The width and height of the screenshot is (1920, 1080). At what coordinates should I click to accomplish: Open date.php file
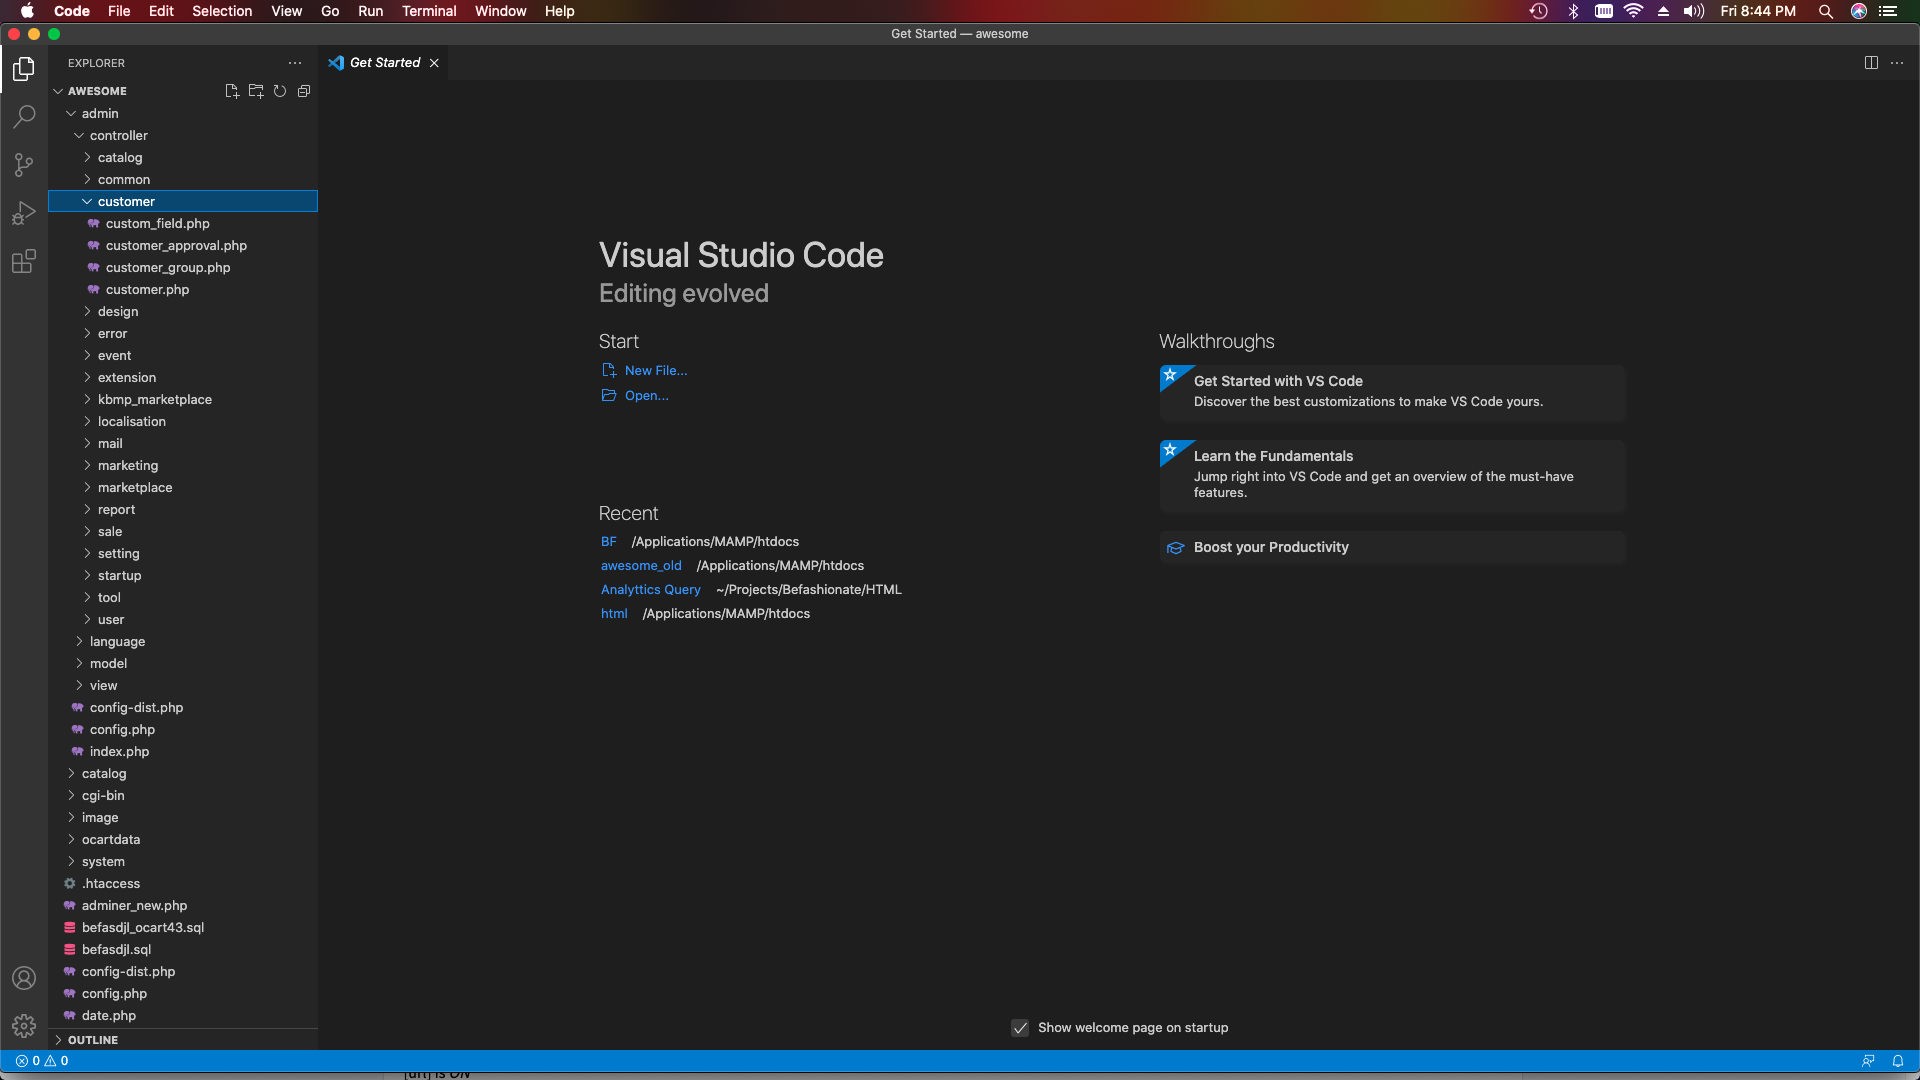183,1016
